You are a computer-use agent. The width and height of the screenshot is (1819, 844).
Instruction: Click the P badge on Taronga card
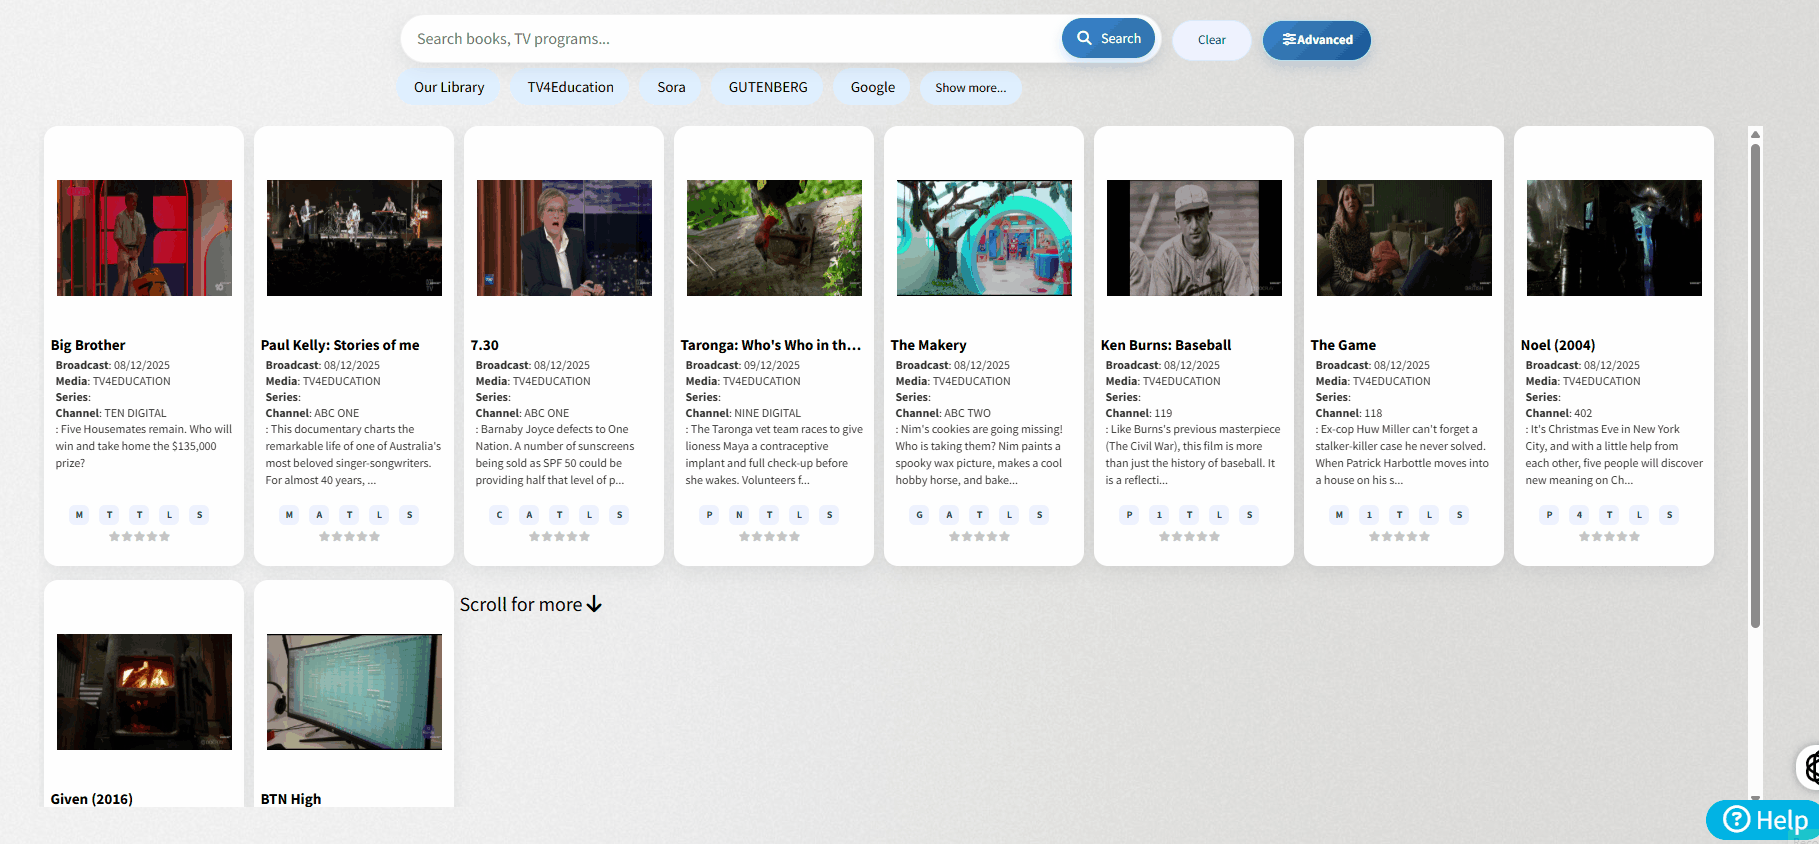(x=709, y=515)
